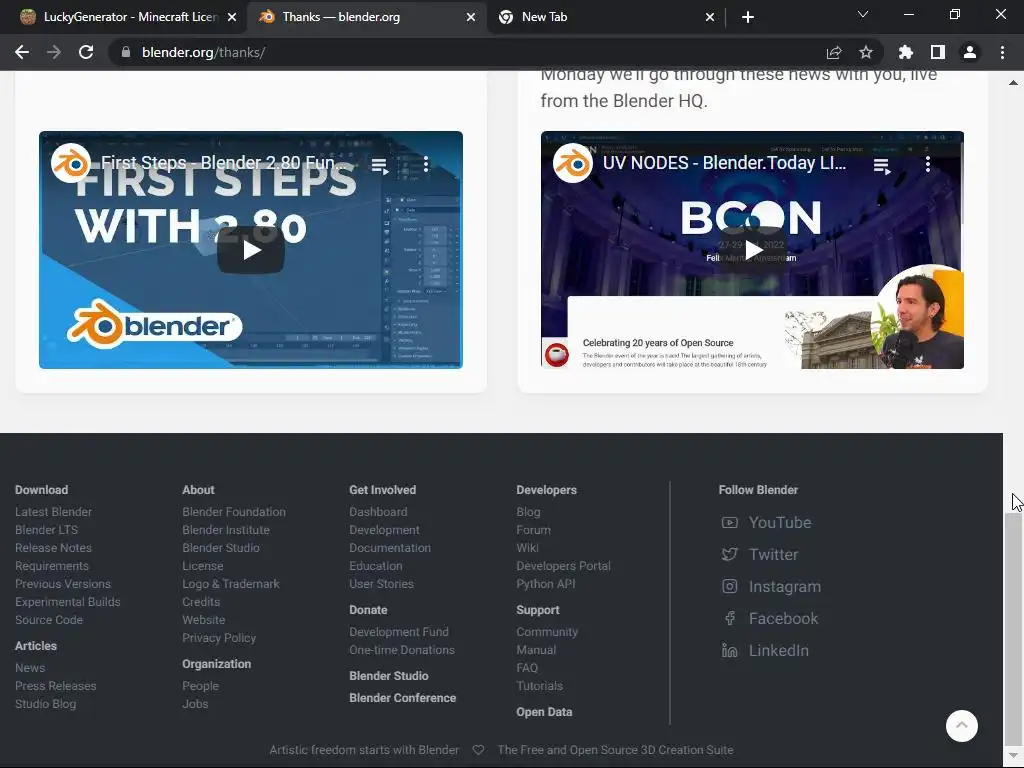The width and height of the screenshot is (1024, 768).
Task: Open the Requirements link
Action: tap(52, 566)
